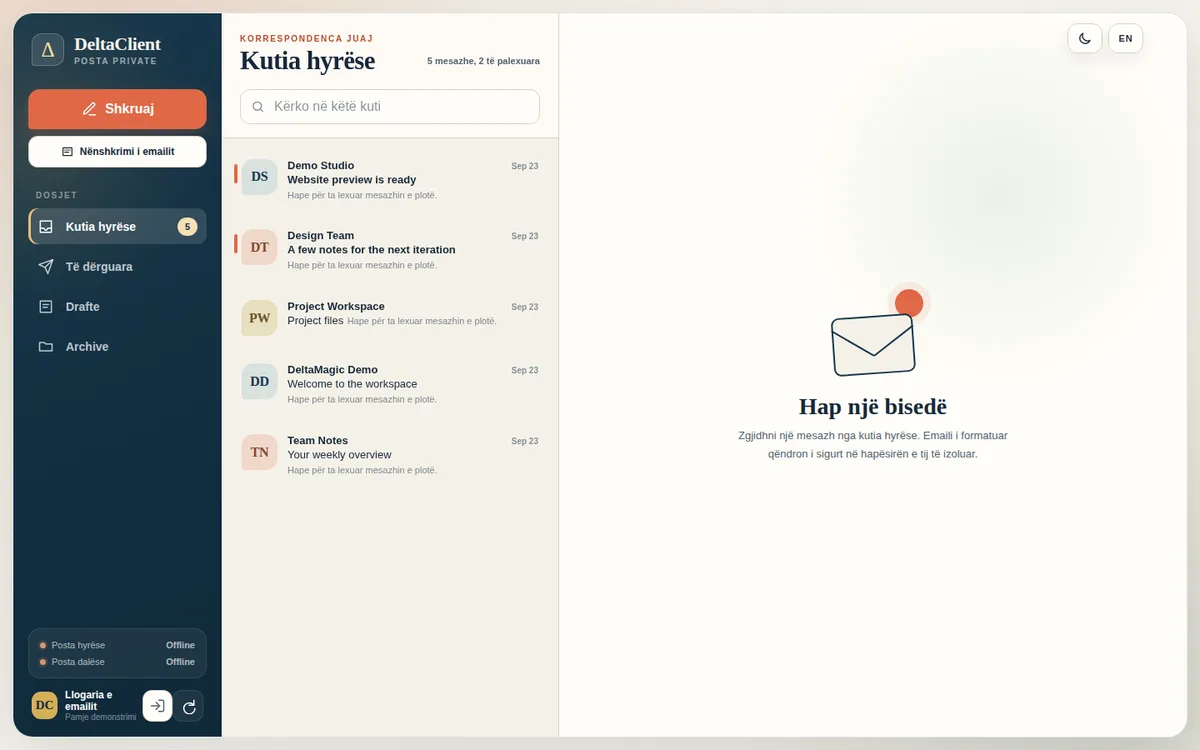
Task: Open Team Notes weekly overview message
Action: (x=390, y=454)
